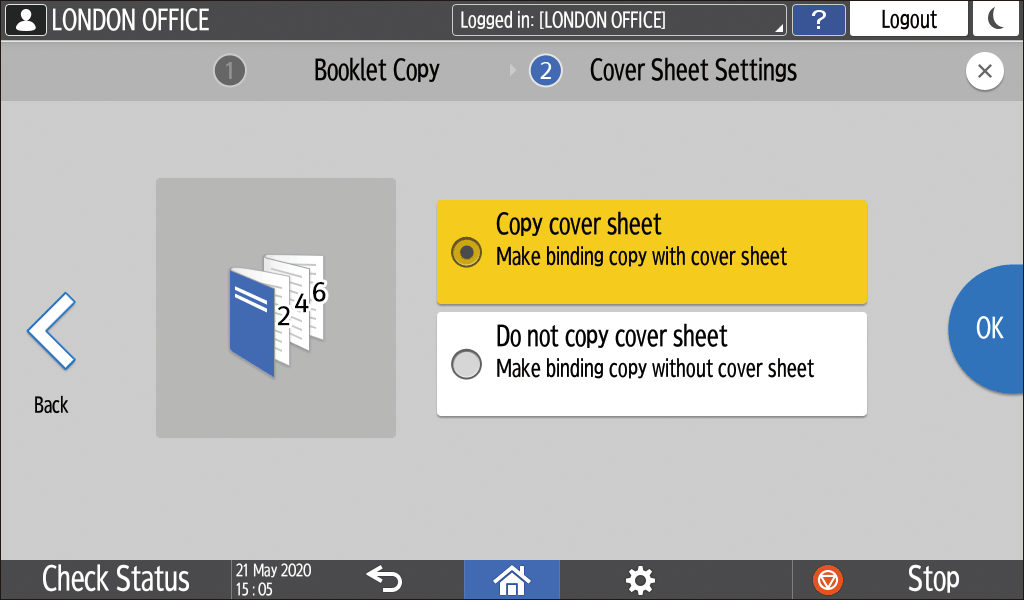The width and height of the screenshot is (1024, 600).
Task: Close the Cover Sheet Settings wizard
Action: (984, 71)
